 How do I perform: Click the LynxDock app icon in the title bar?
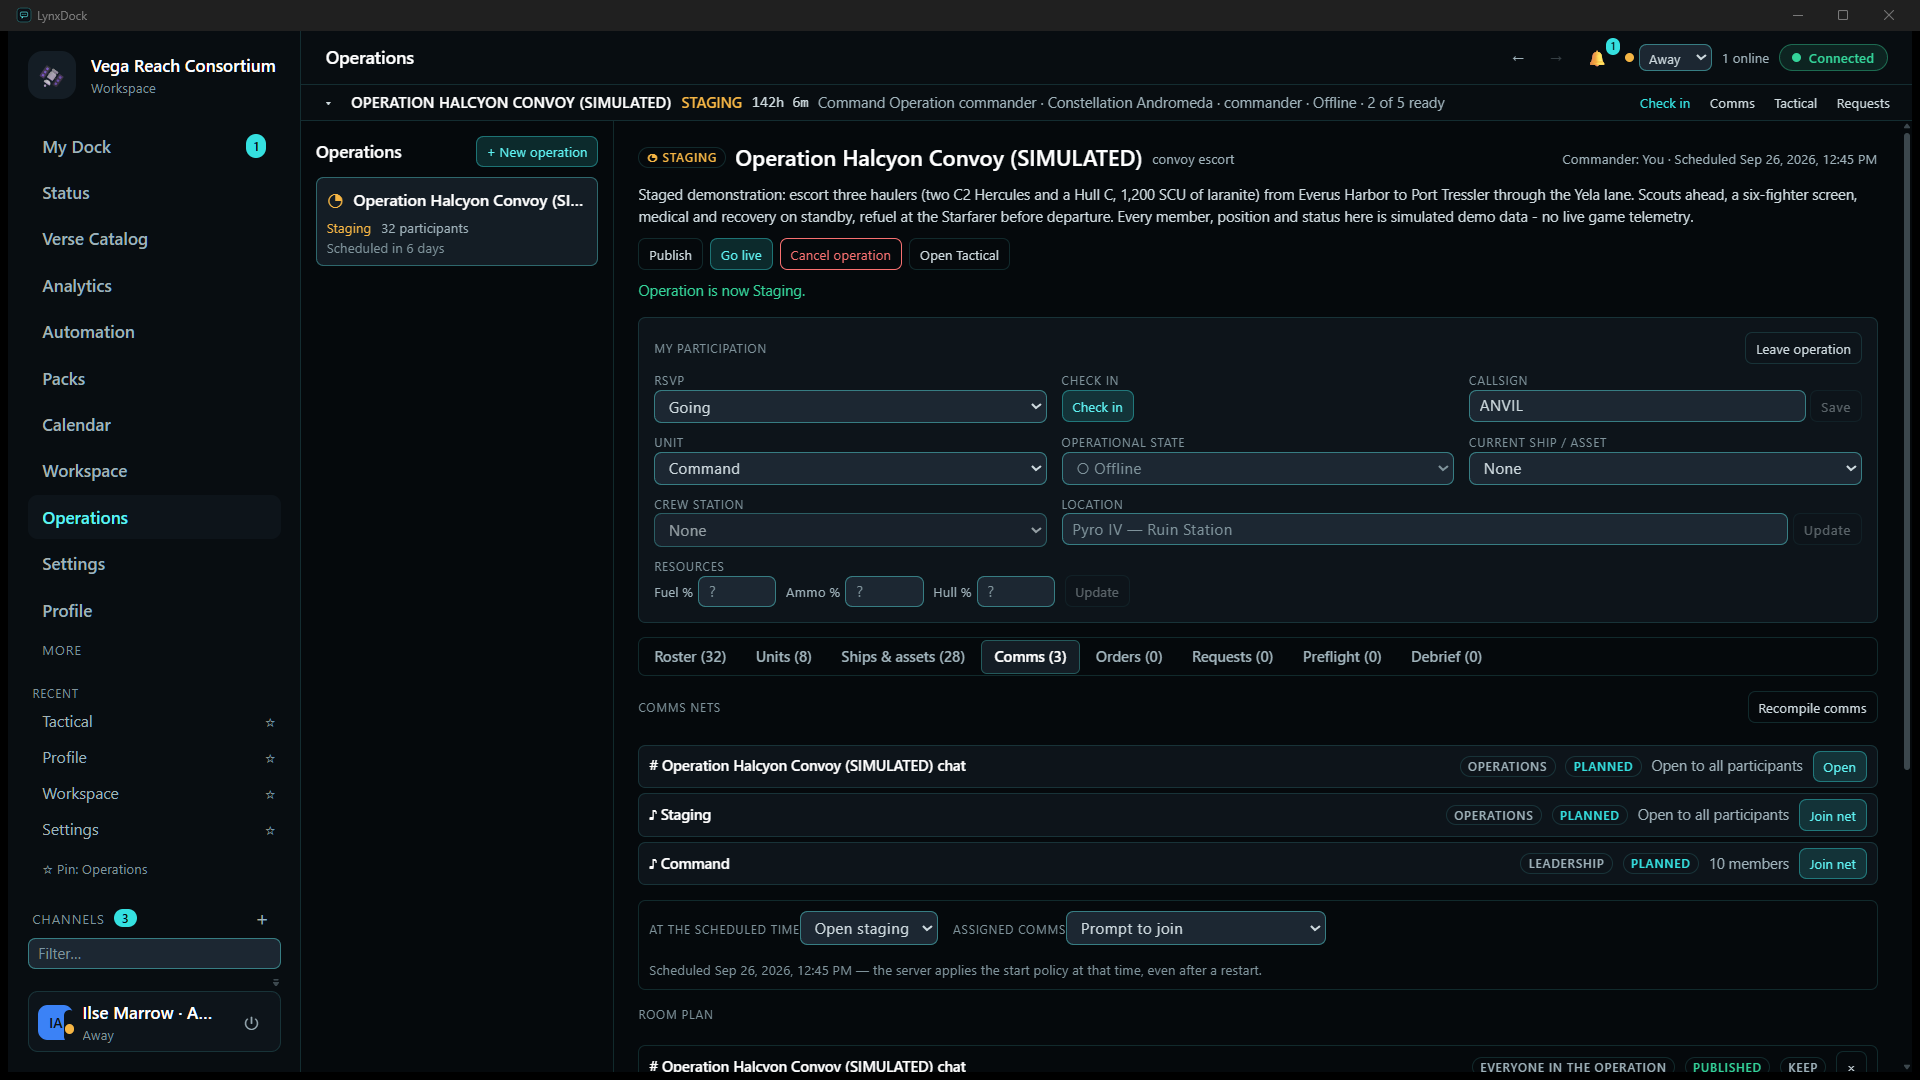tap(24, 15)
